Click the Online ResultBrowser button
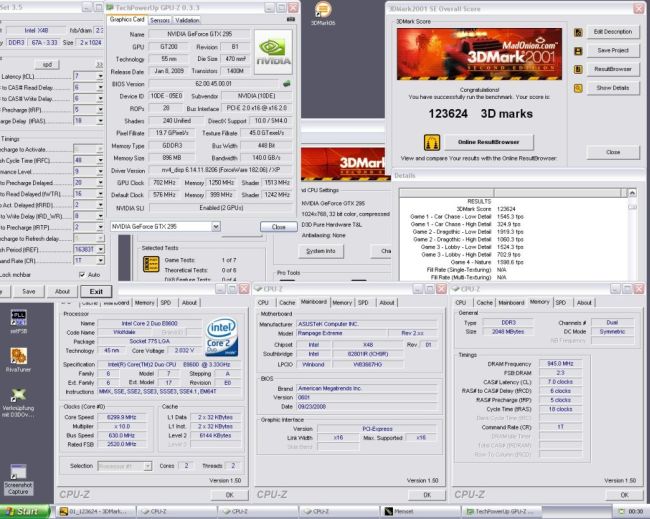Image resolution: width=650 pixels, height=519 pixels. pyautogui.click(x=489, y=142)
